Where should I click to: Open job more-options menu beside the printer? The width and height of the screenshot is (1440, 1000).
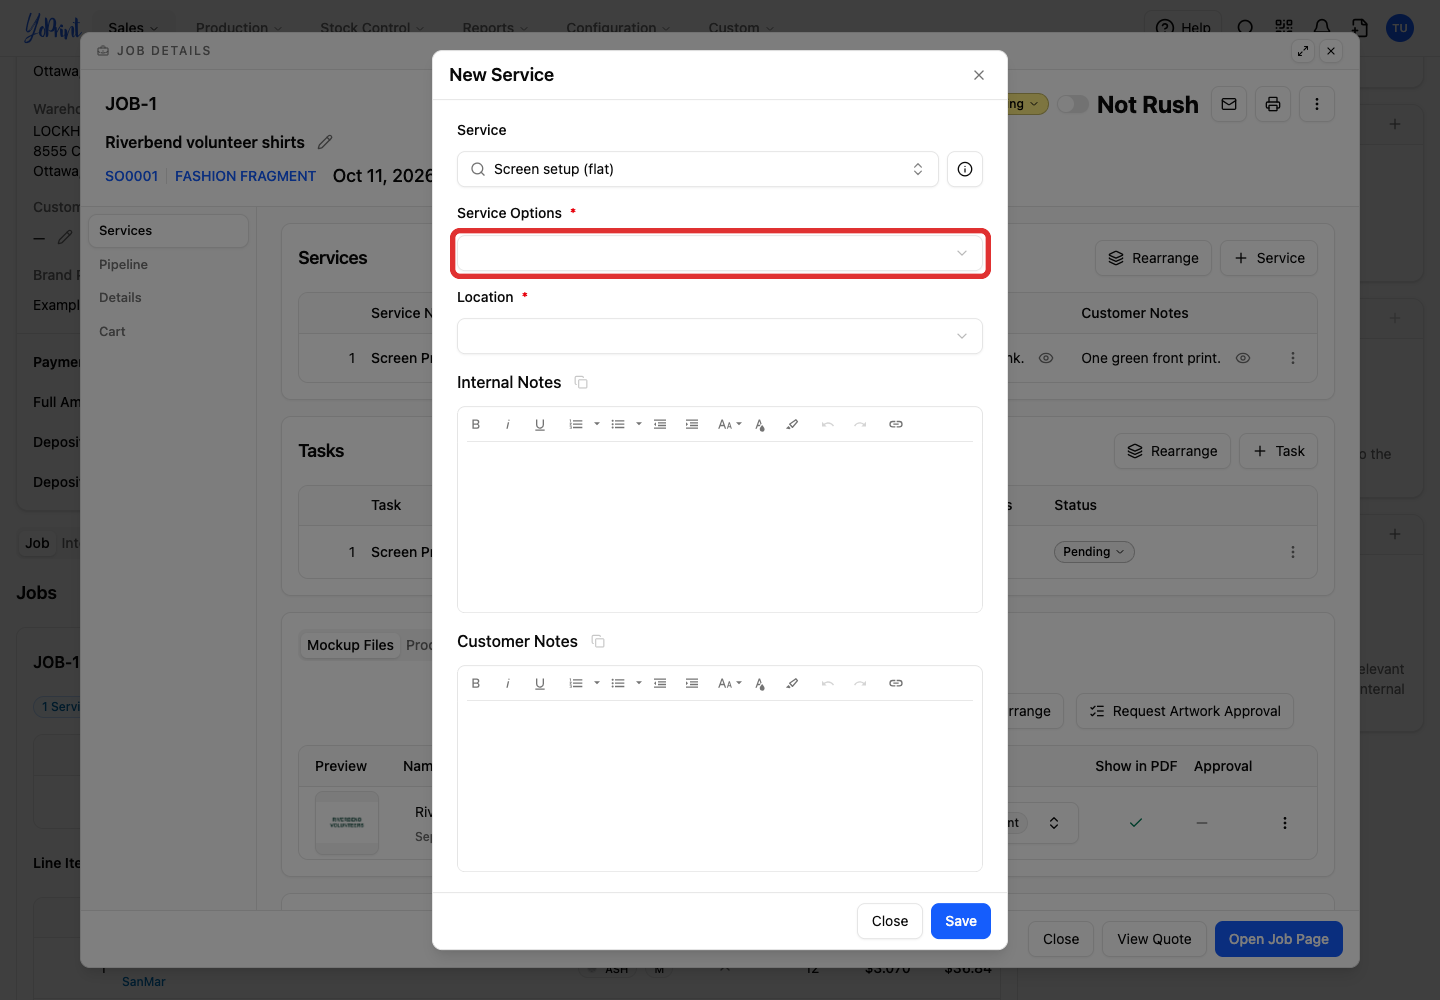[1317, 104]
